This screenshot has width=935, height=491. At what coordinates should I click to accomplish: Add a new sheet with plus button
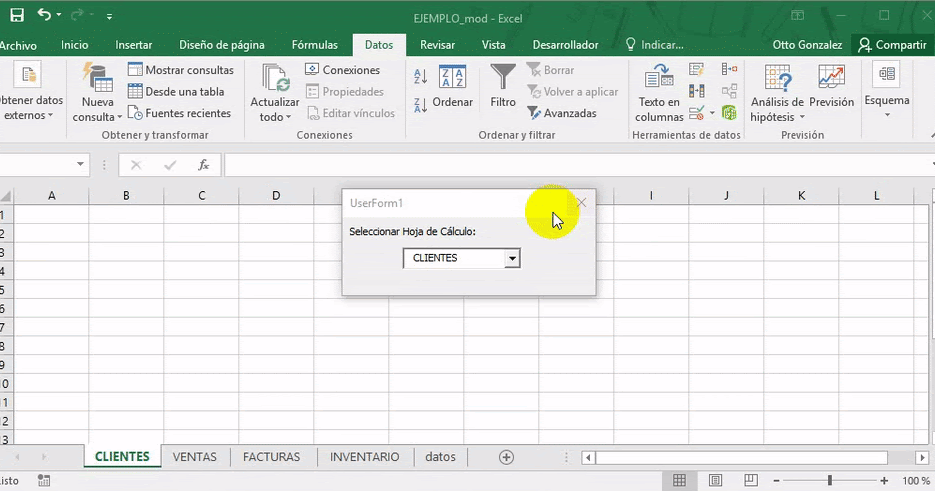click(506, 457)
